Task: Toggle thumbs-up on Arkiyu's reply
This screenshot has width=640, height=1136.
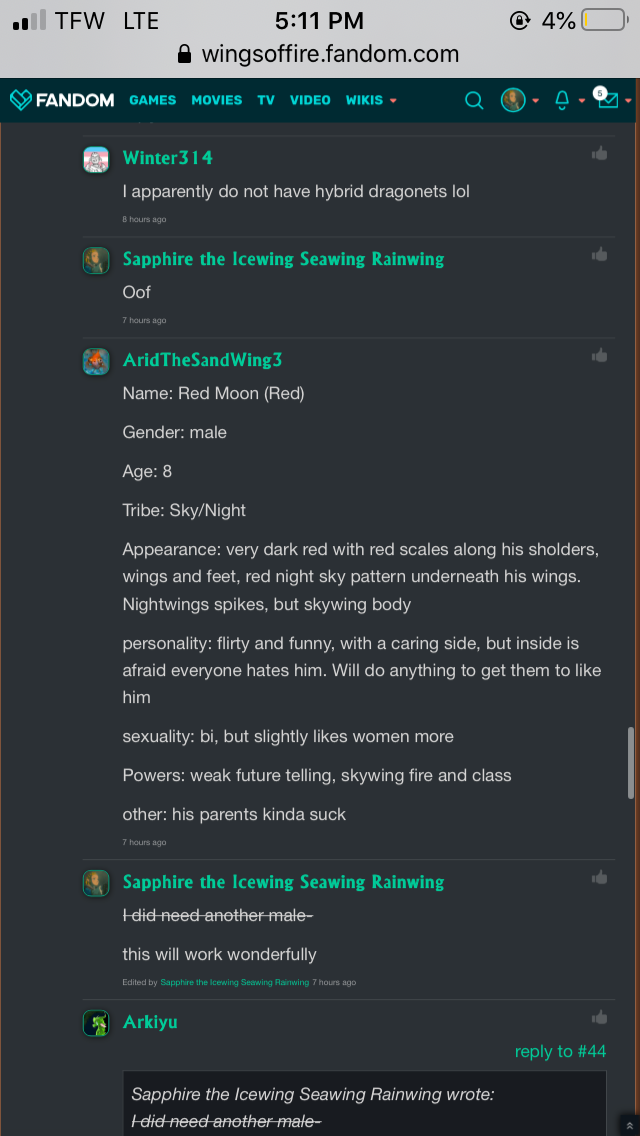Action: [x=599, y=1017]
